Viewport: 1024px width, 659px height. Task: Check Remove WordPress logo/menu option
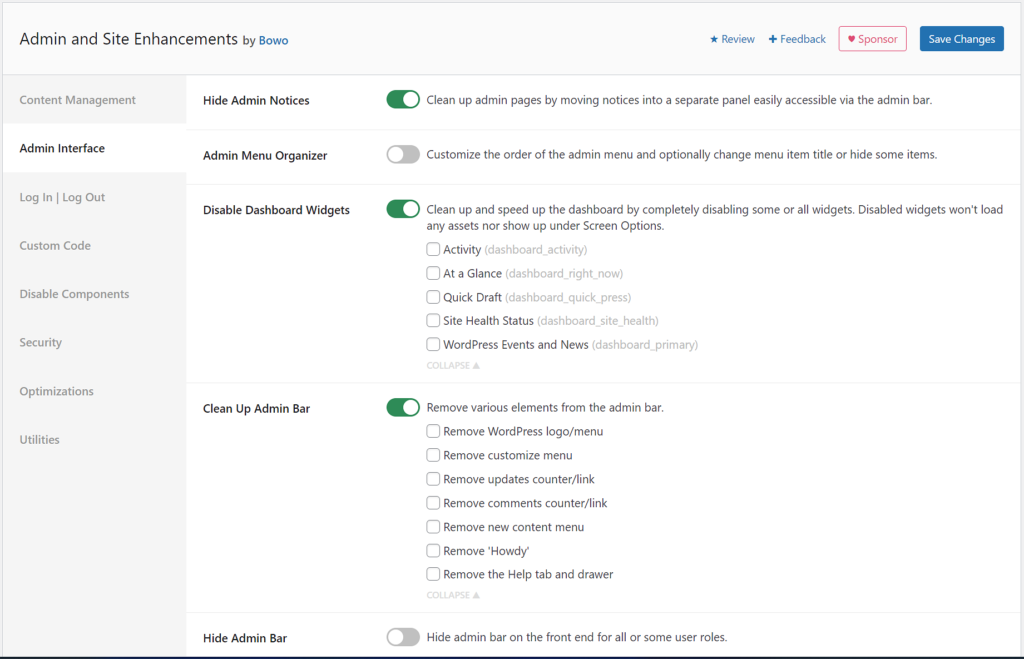pos(433,431)
